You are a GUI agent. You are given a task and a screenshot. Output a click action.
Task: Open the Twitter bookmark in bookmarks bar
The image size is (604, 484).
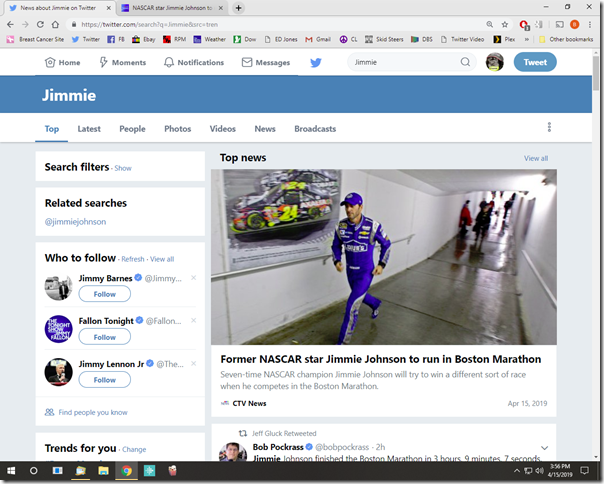click(x=86, y=39)
